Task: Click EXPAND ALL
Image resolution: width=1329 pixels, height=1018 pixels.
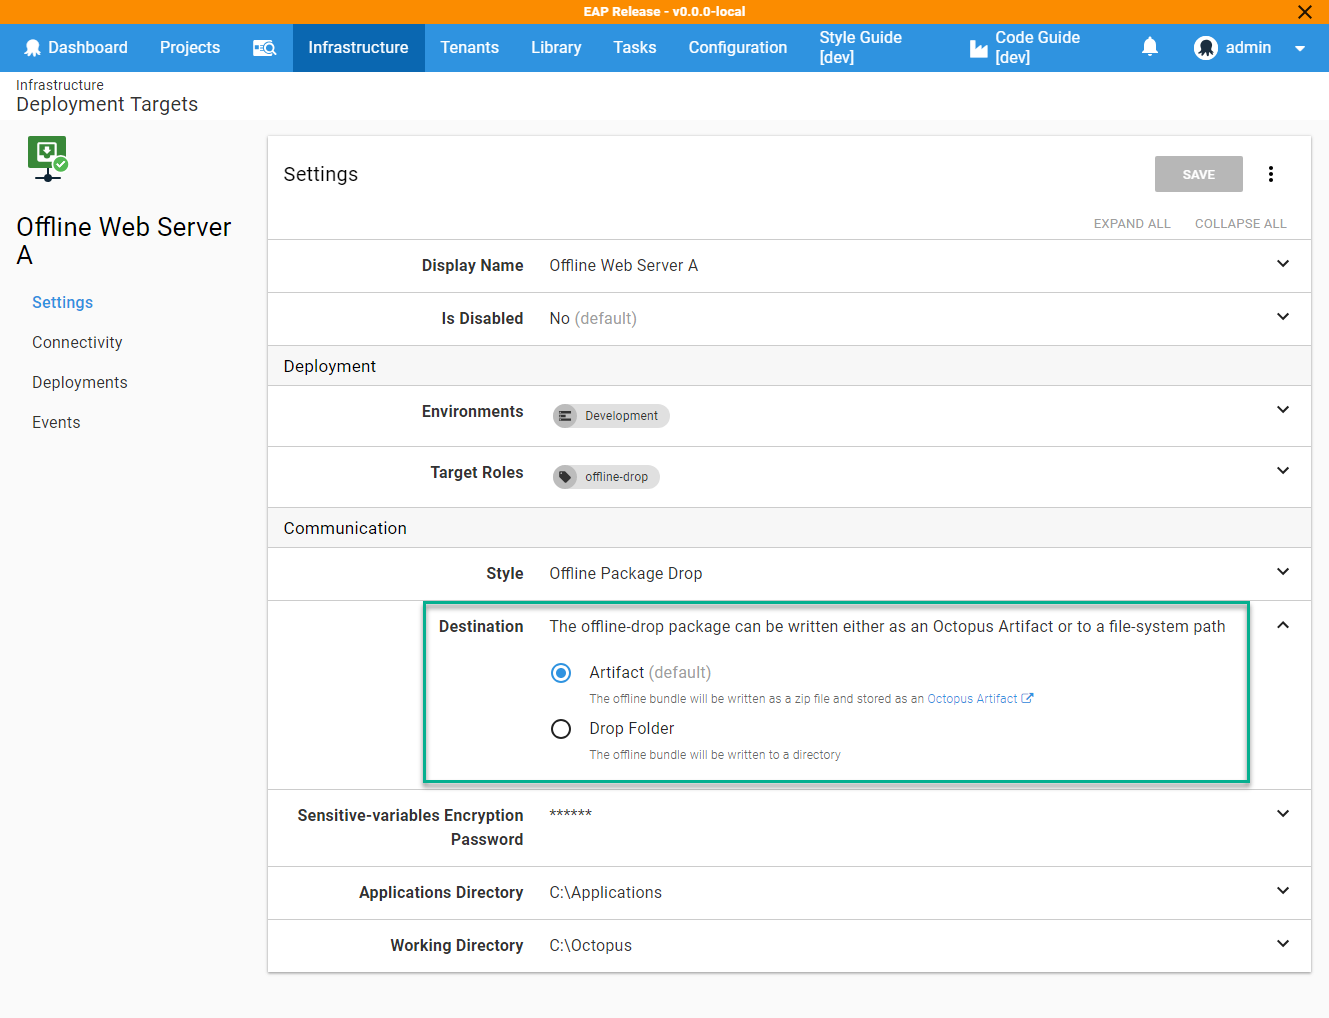Action: (1132, 224)
